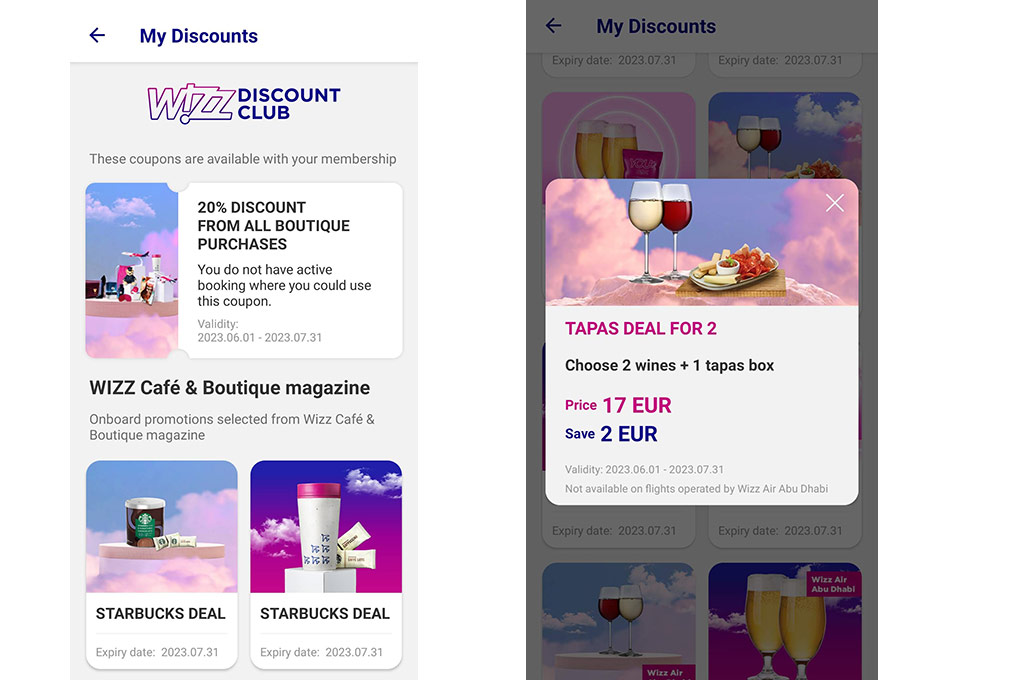Tap the WIZZ Café & Boutique magazine heading
The height and width of the screenshot is (680, 1024).
click(x=230, y=388)
